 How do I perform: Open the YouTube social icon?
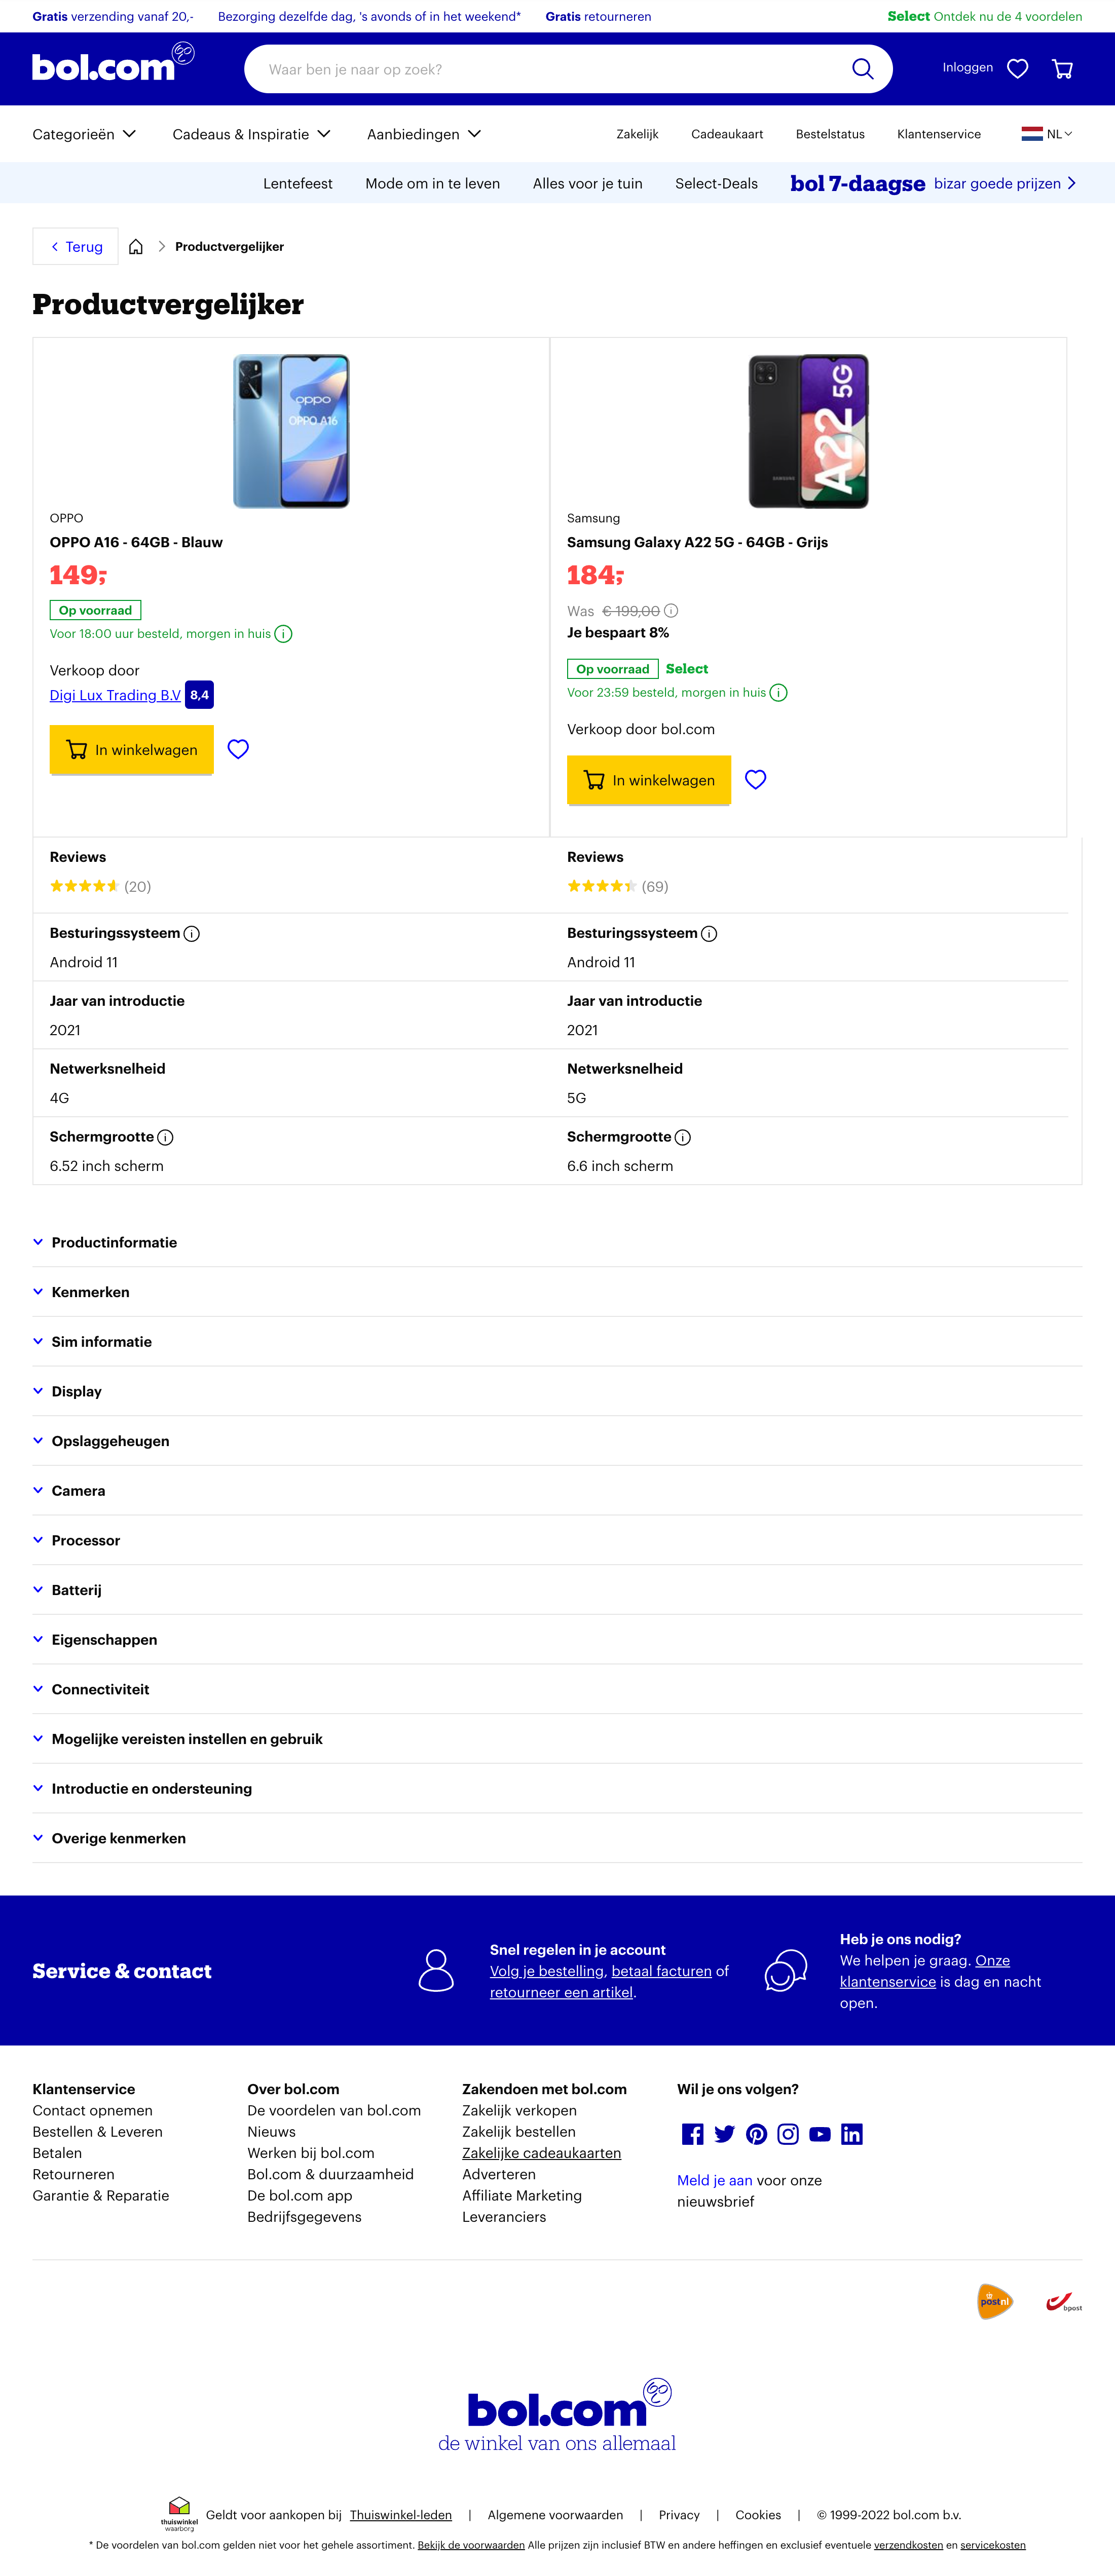click(x=820, y=2134)
